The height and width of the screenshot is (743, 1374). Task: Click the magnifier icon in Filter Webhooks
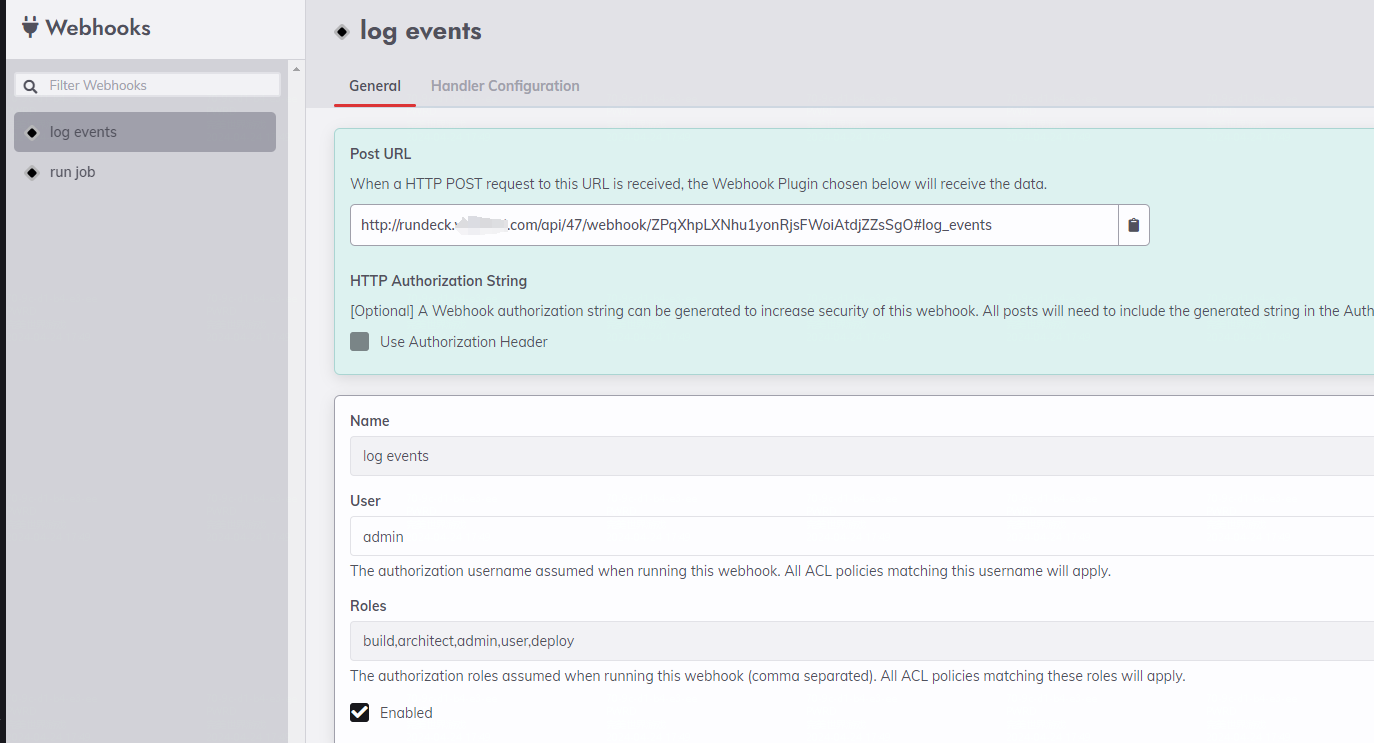[30, 86]
